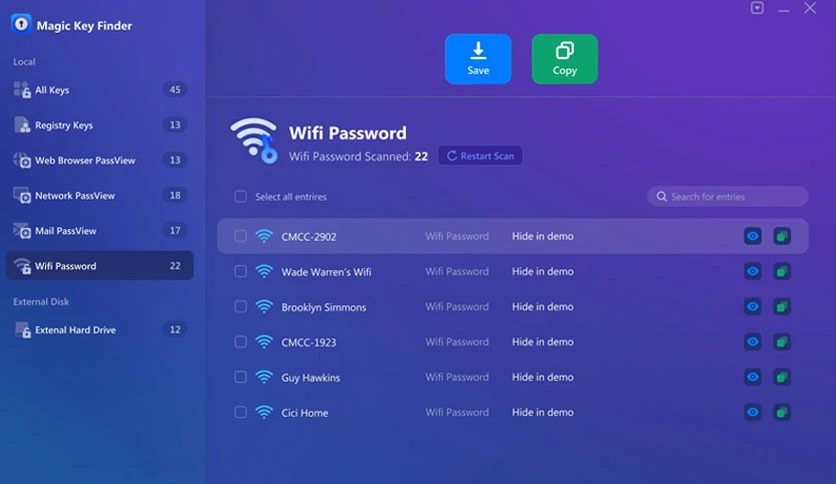The height and width of the screenshot is (484, 836).
Task: Open Extenal Hard Drive section
Action: coord(100,330)
